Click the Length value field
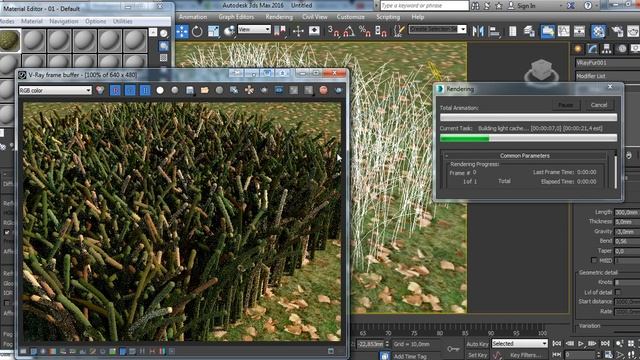The width and height of the screenshot is (640, 360). pos(627,212)
